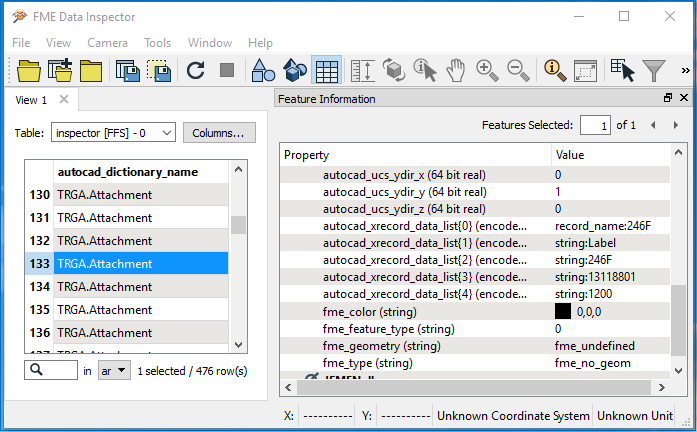This screenshot has height=432, width=697.
Task: Close the View 1 tab
Action: [64, 99]
